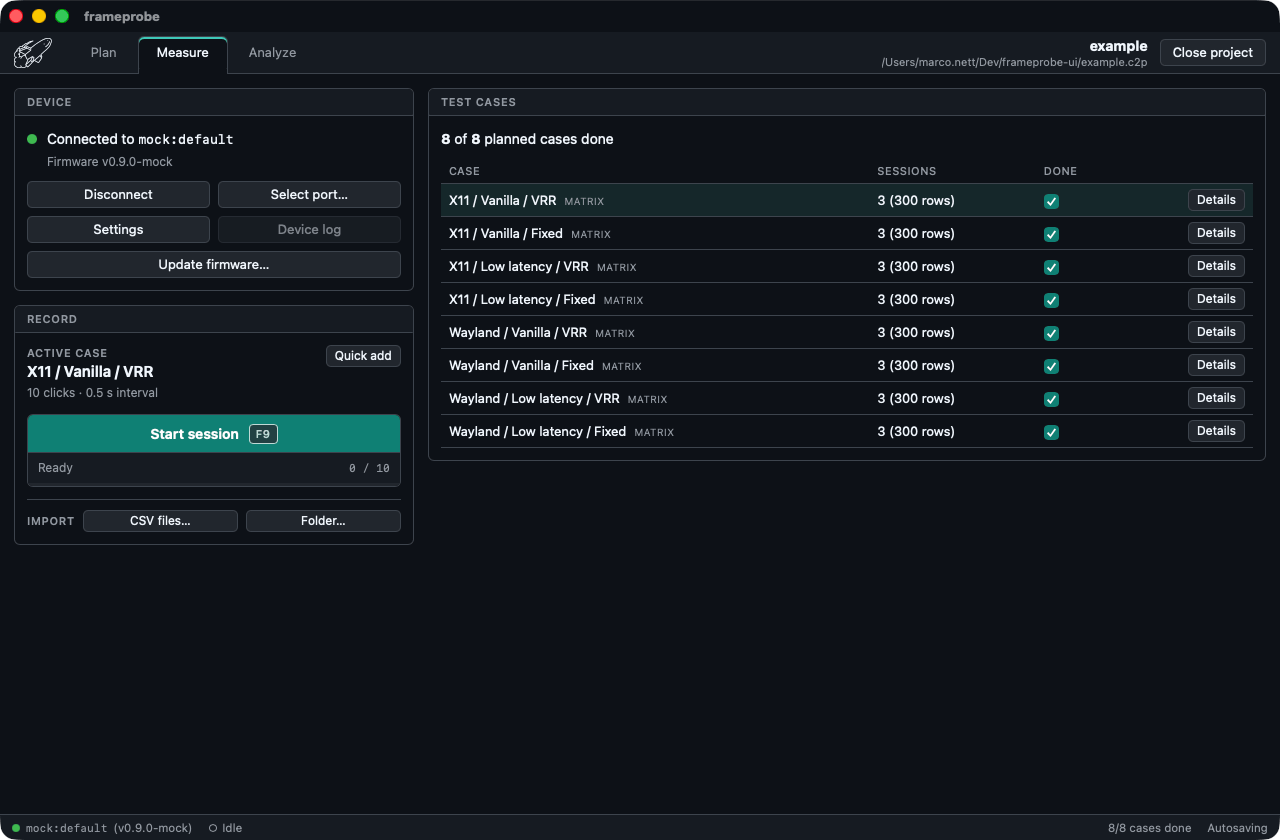
Task: Select the X11 / Low latency / Fixed case name
Action: (x=522, y=300)
